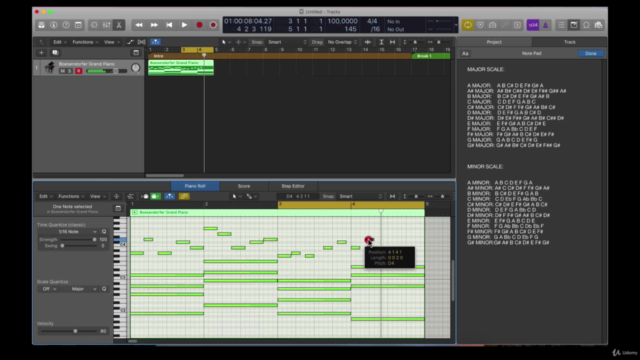Image resolution: width=640 pixels, height=360 pixels.
Task: Click the Replace mode button
Action: 480,25
